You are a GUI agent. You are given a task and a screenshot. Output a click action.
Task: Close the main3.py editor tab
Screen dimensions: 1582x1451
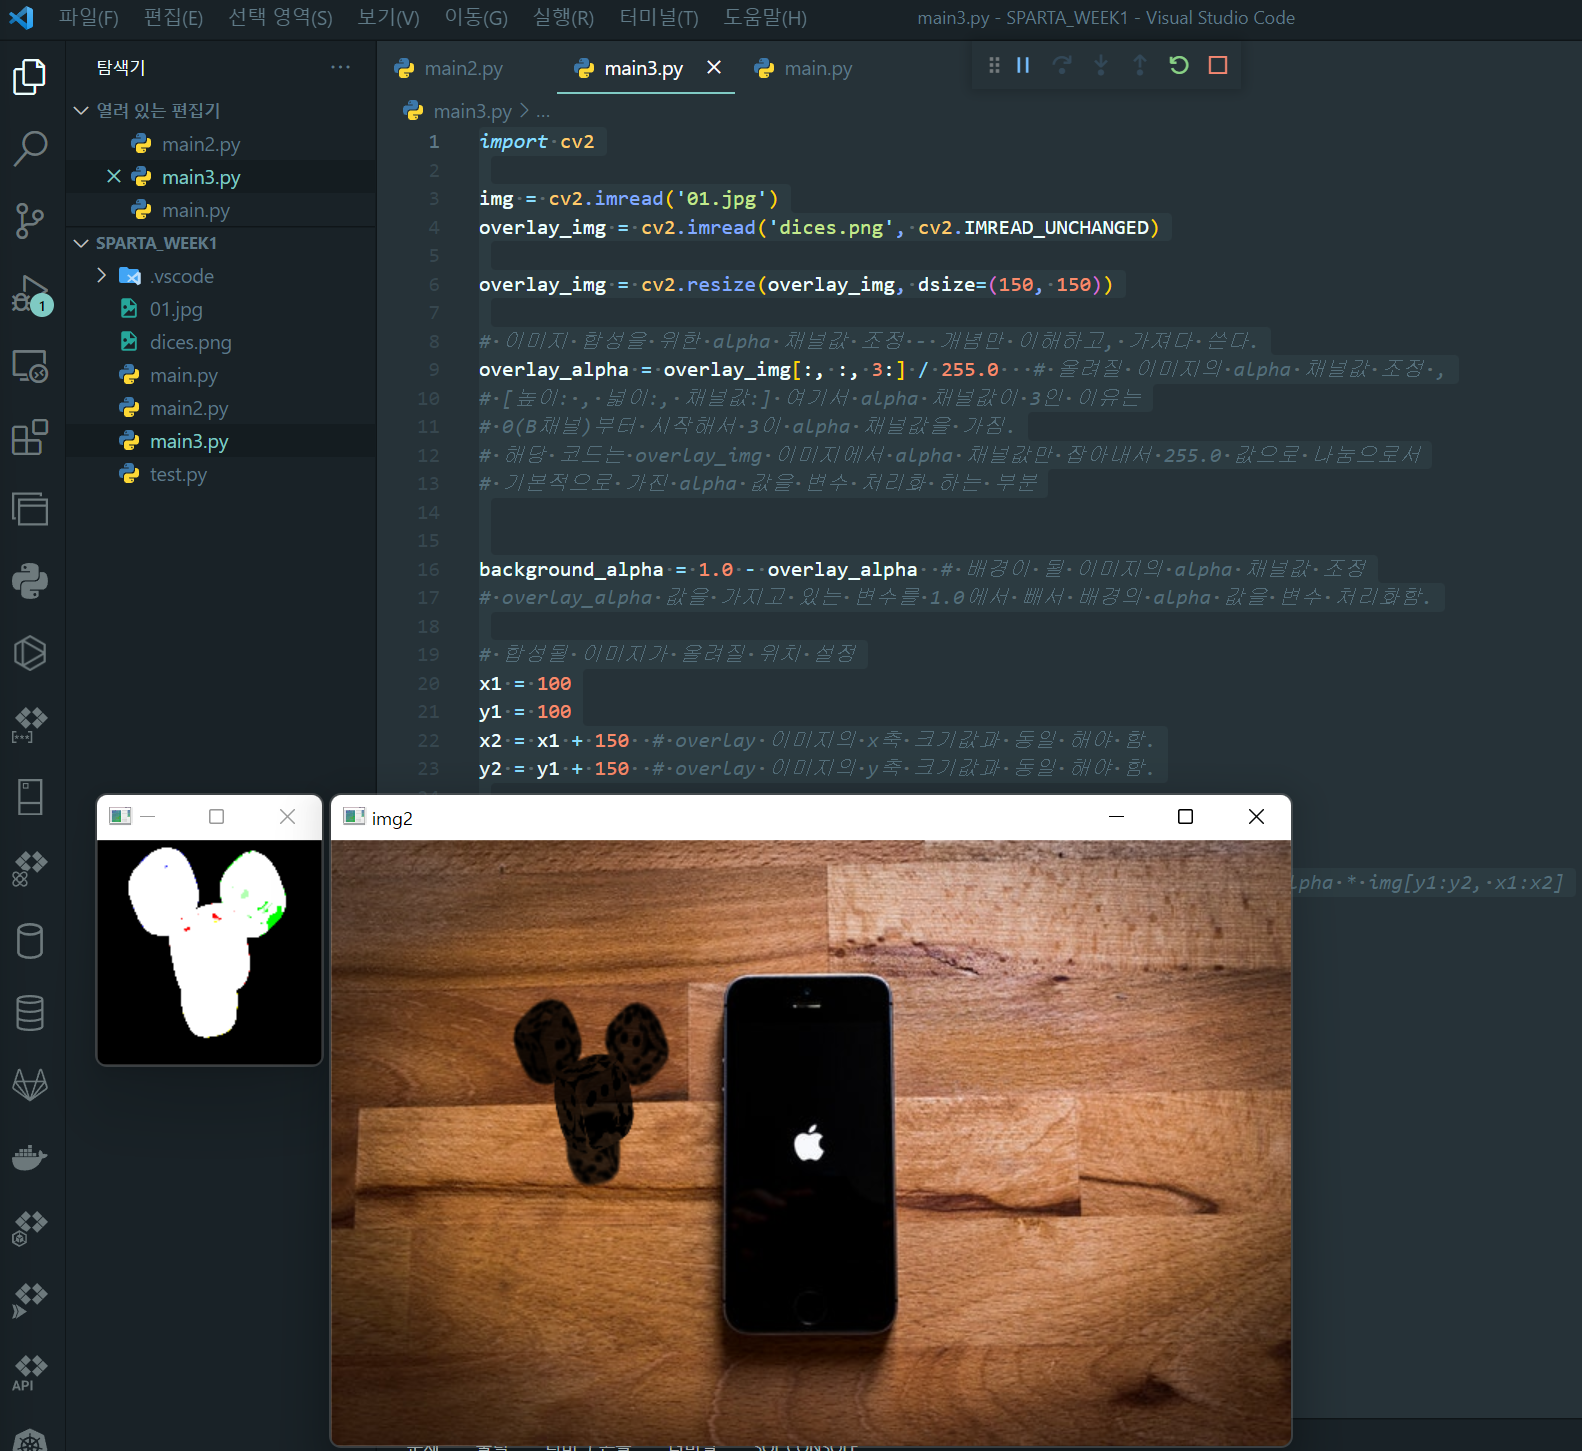pos(714,67)
